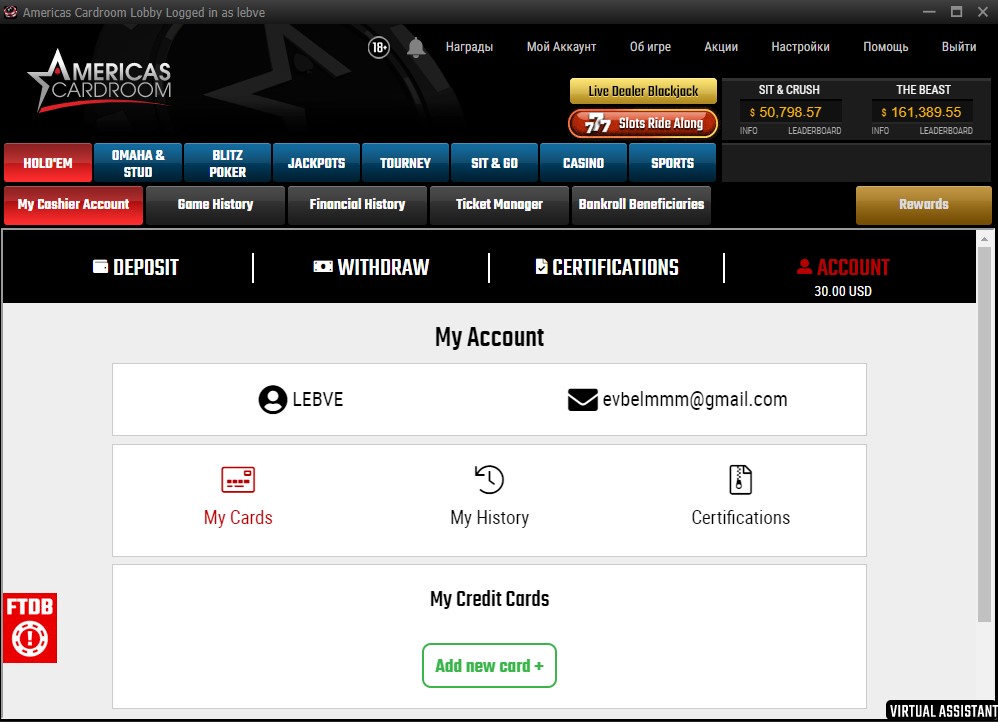998x722 pixels.
Task: Click Sit & Crush jackpot amount 50,798.57
Action: click(790, 112)
